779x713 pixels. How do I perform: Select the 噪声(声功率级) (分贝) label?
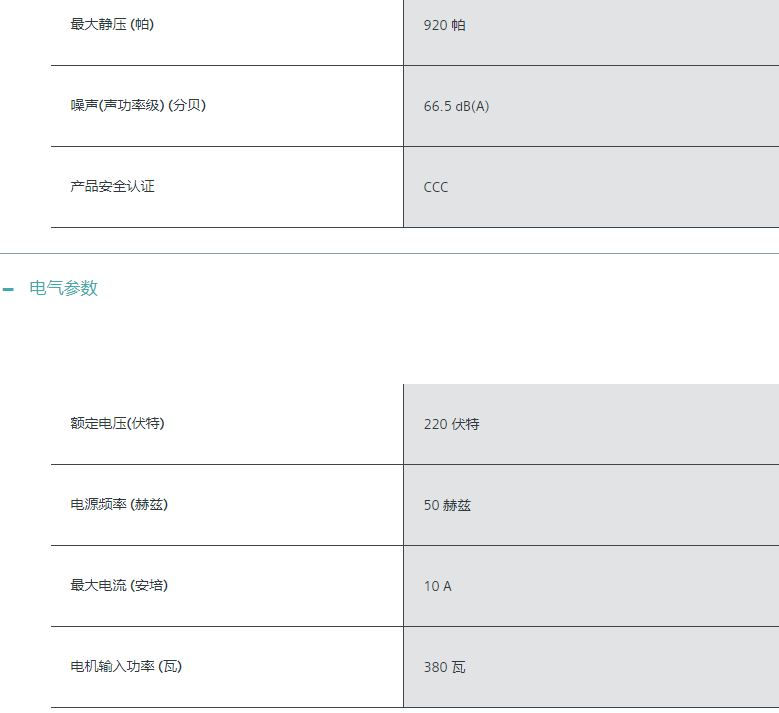138,105
